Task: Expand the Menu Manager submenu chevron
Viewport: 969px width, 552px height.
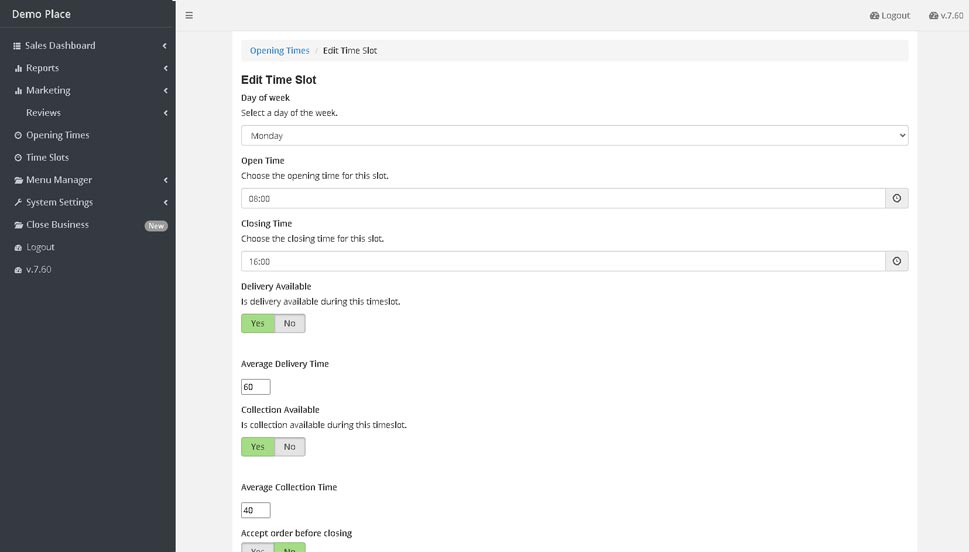Action: [x=165, y=180]
